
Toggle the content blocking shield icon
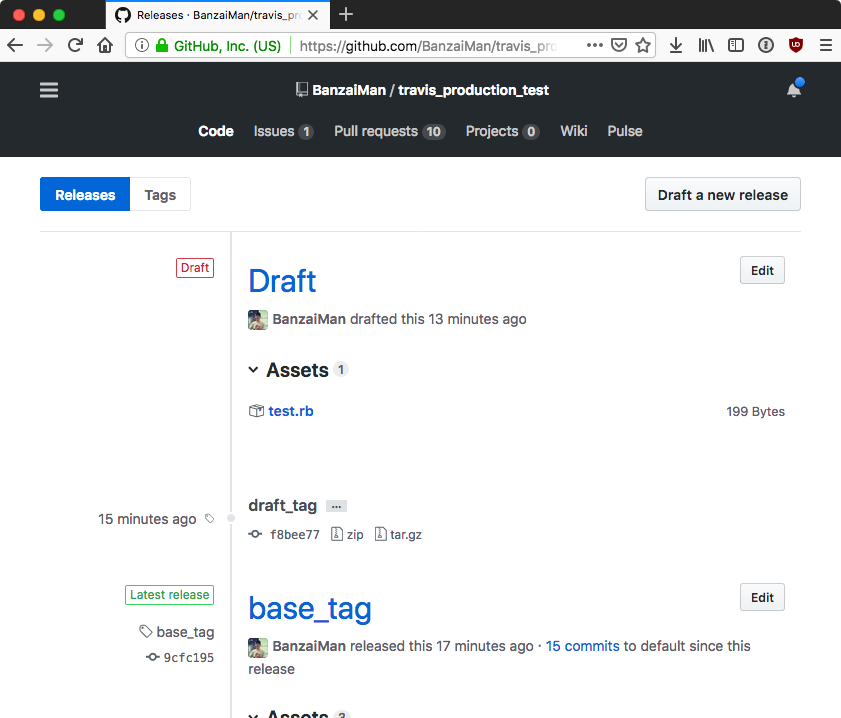tap(619, 45)
